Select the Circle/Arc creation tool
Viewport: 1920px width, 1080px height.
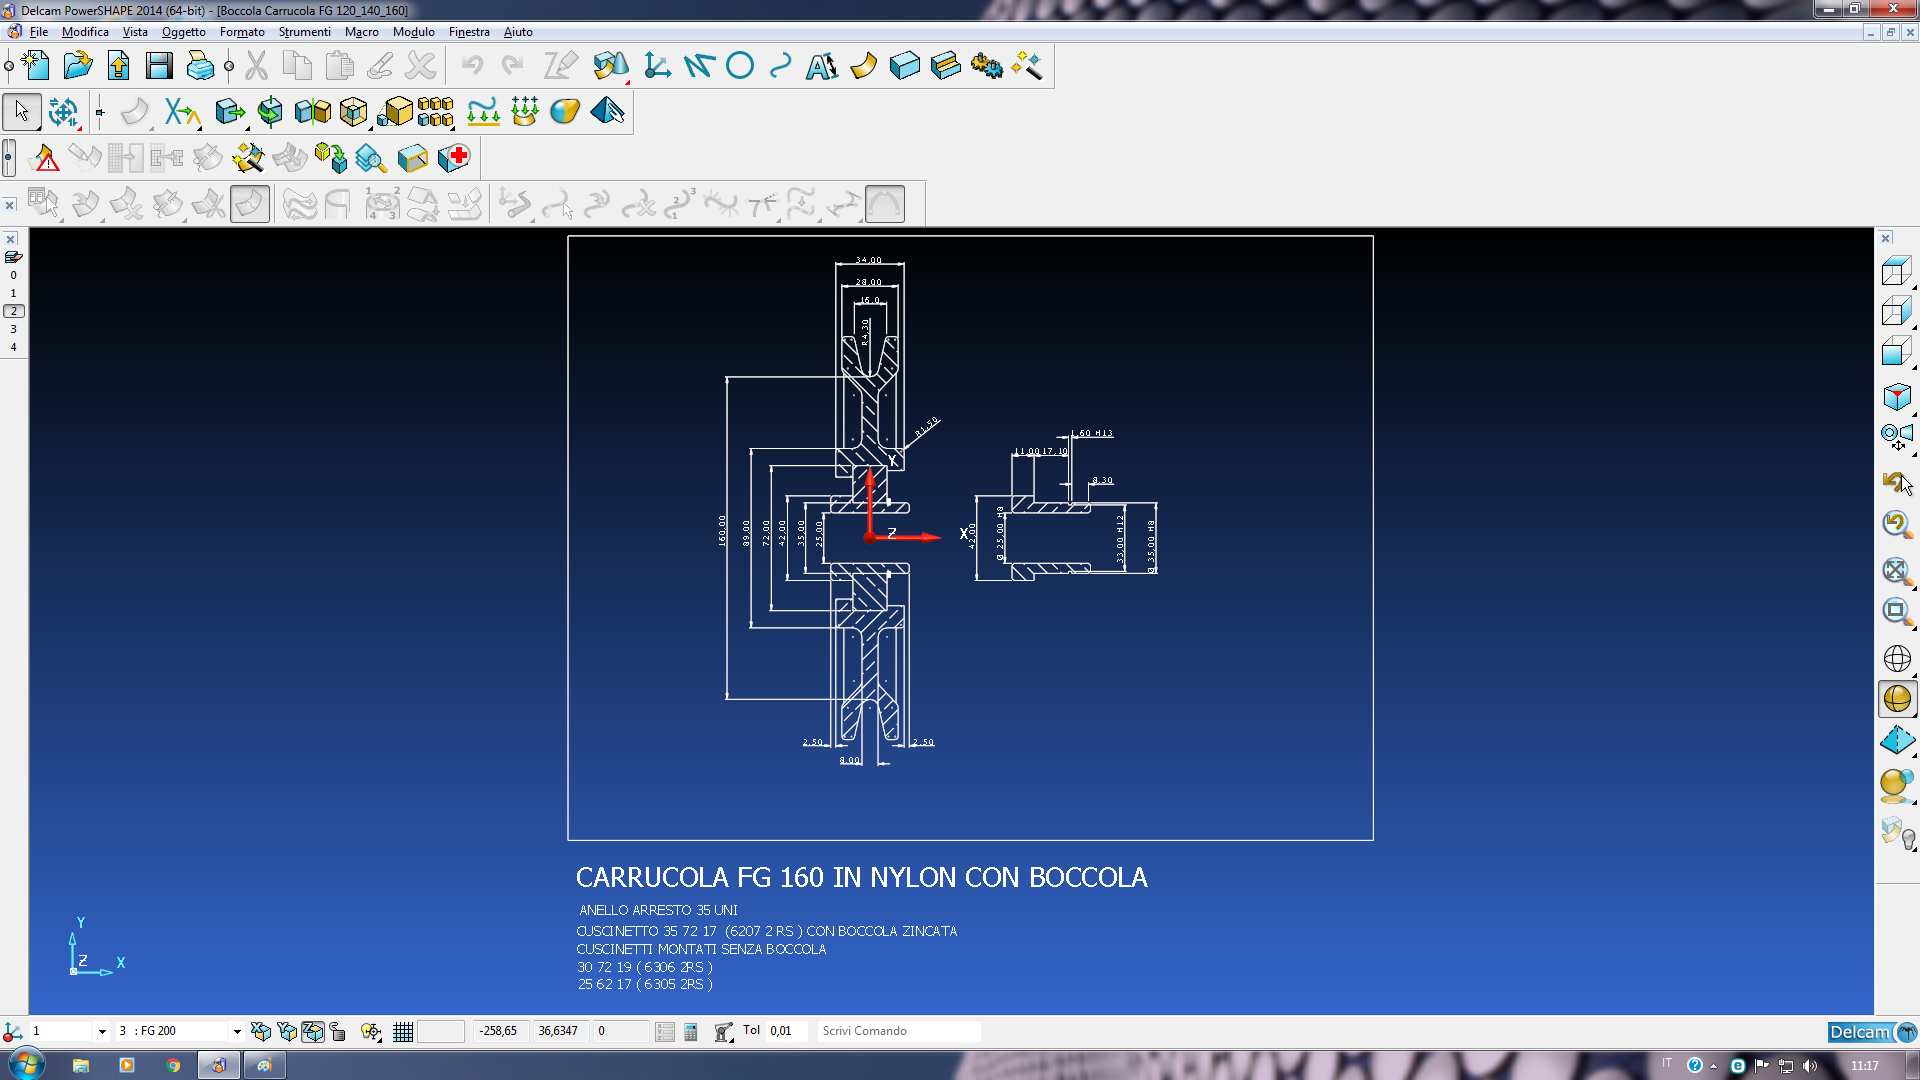click(740, 66)
